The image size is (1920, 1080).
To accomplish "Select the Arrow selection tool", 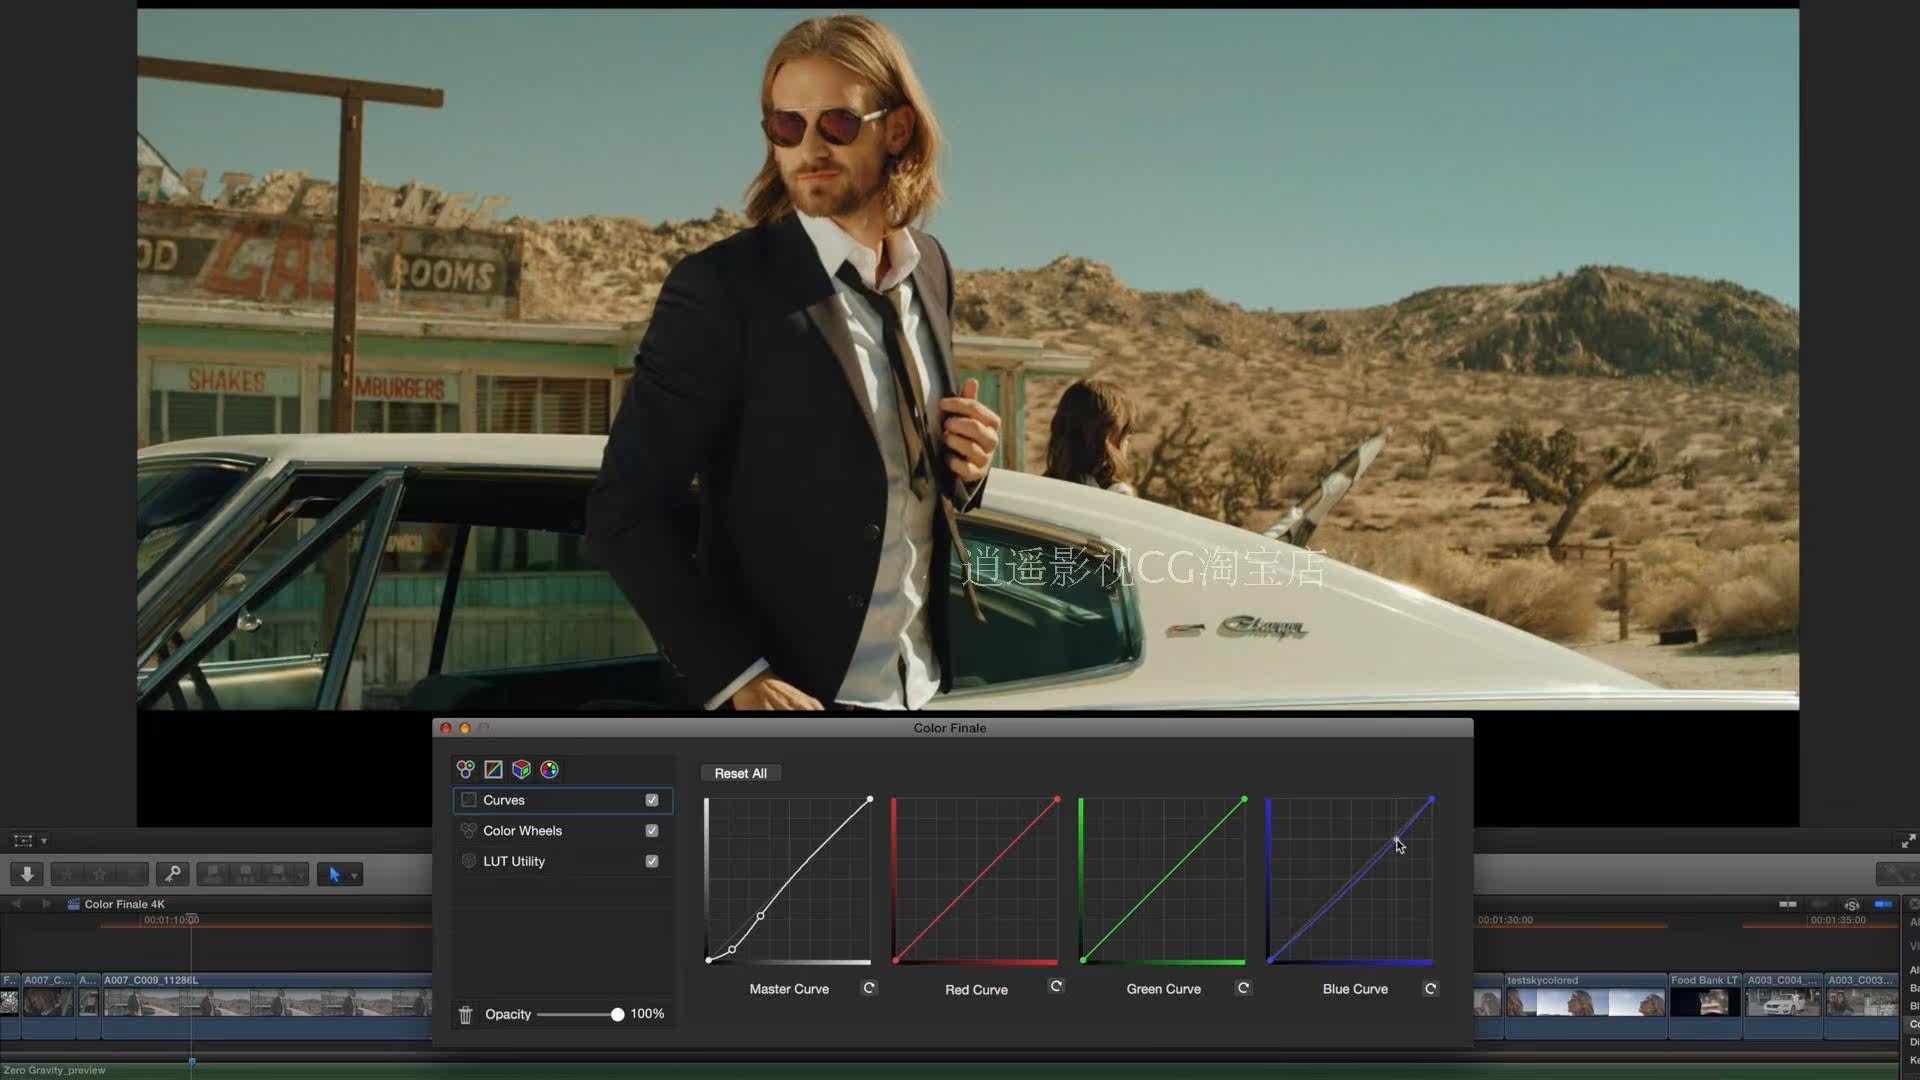I will (335, 873).
